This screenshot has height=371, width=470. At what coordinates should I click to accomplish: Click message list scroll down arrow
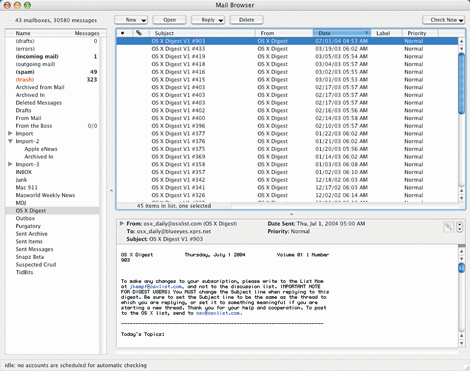[462, 198]
